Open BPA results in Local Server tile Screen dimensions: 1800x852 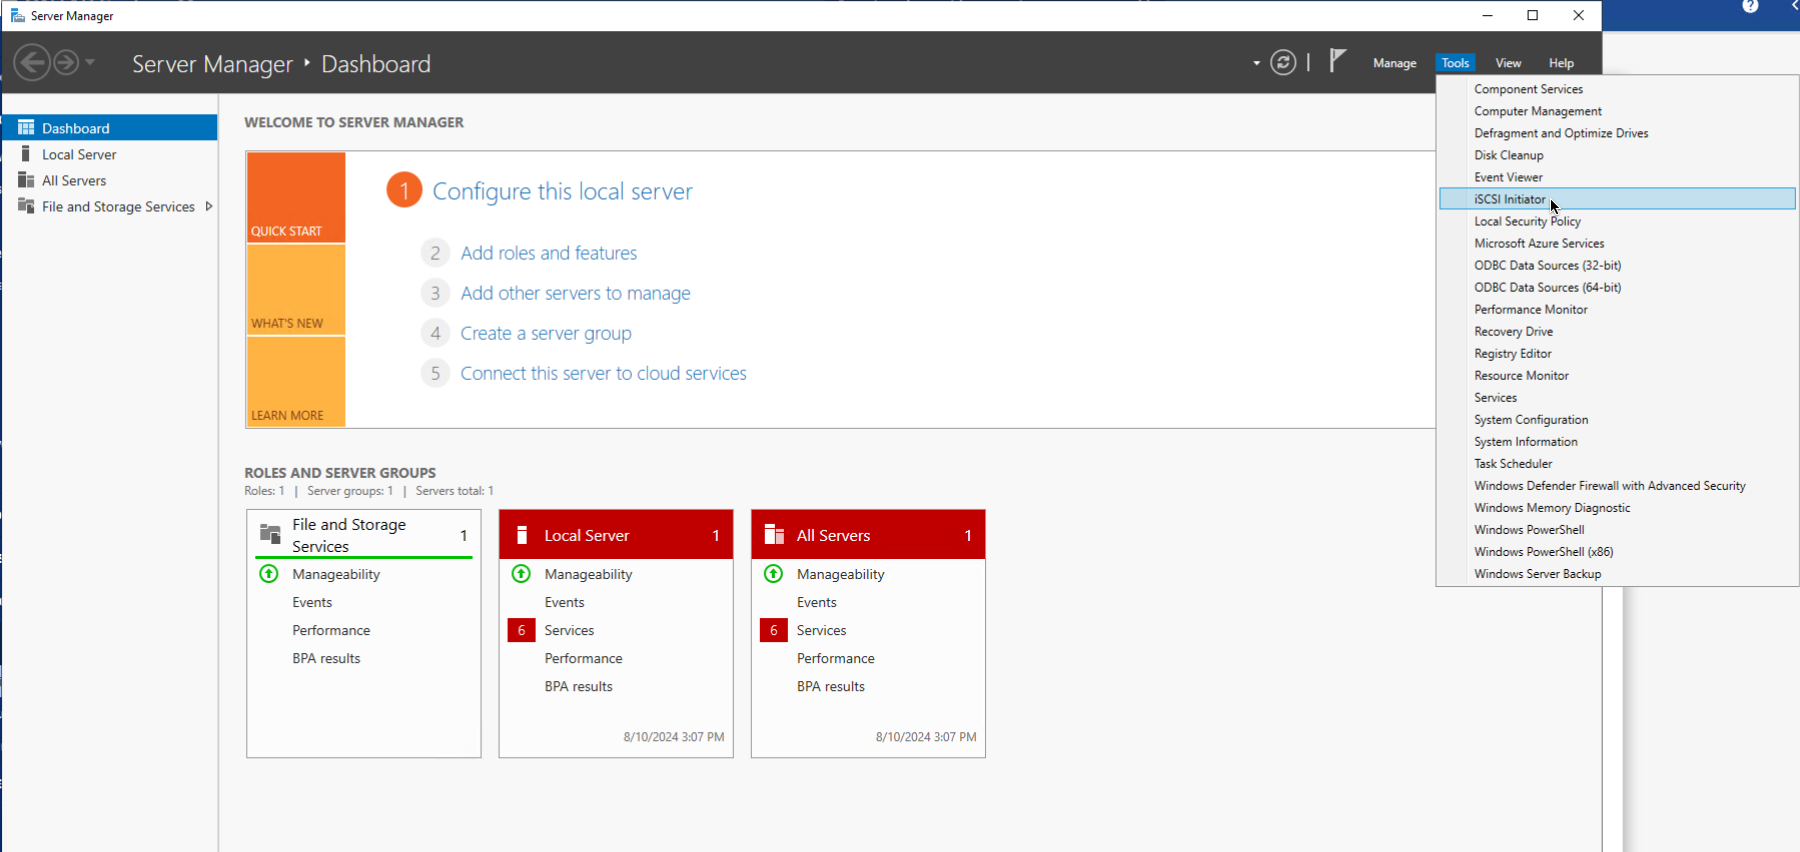pos(578,686)
